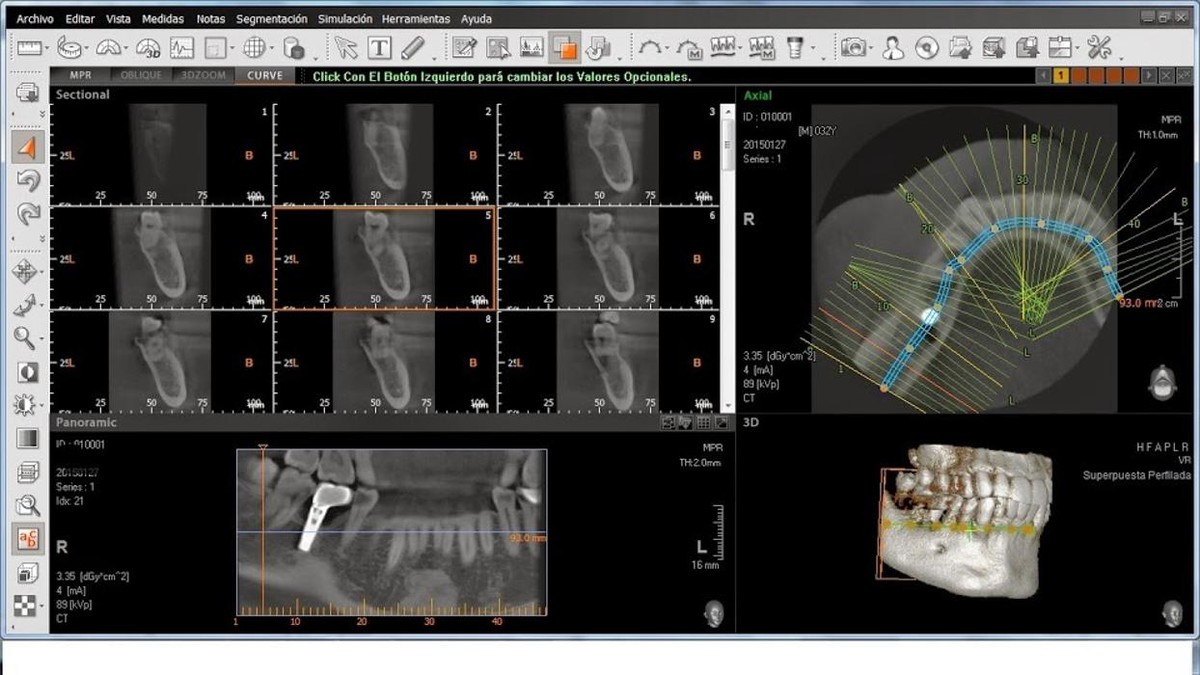Select sectional slice thumbnail number 5
1200x675 pixels.
coord(384,258)
